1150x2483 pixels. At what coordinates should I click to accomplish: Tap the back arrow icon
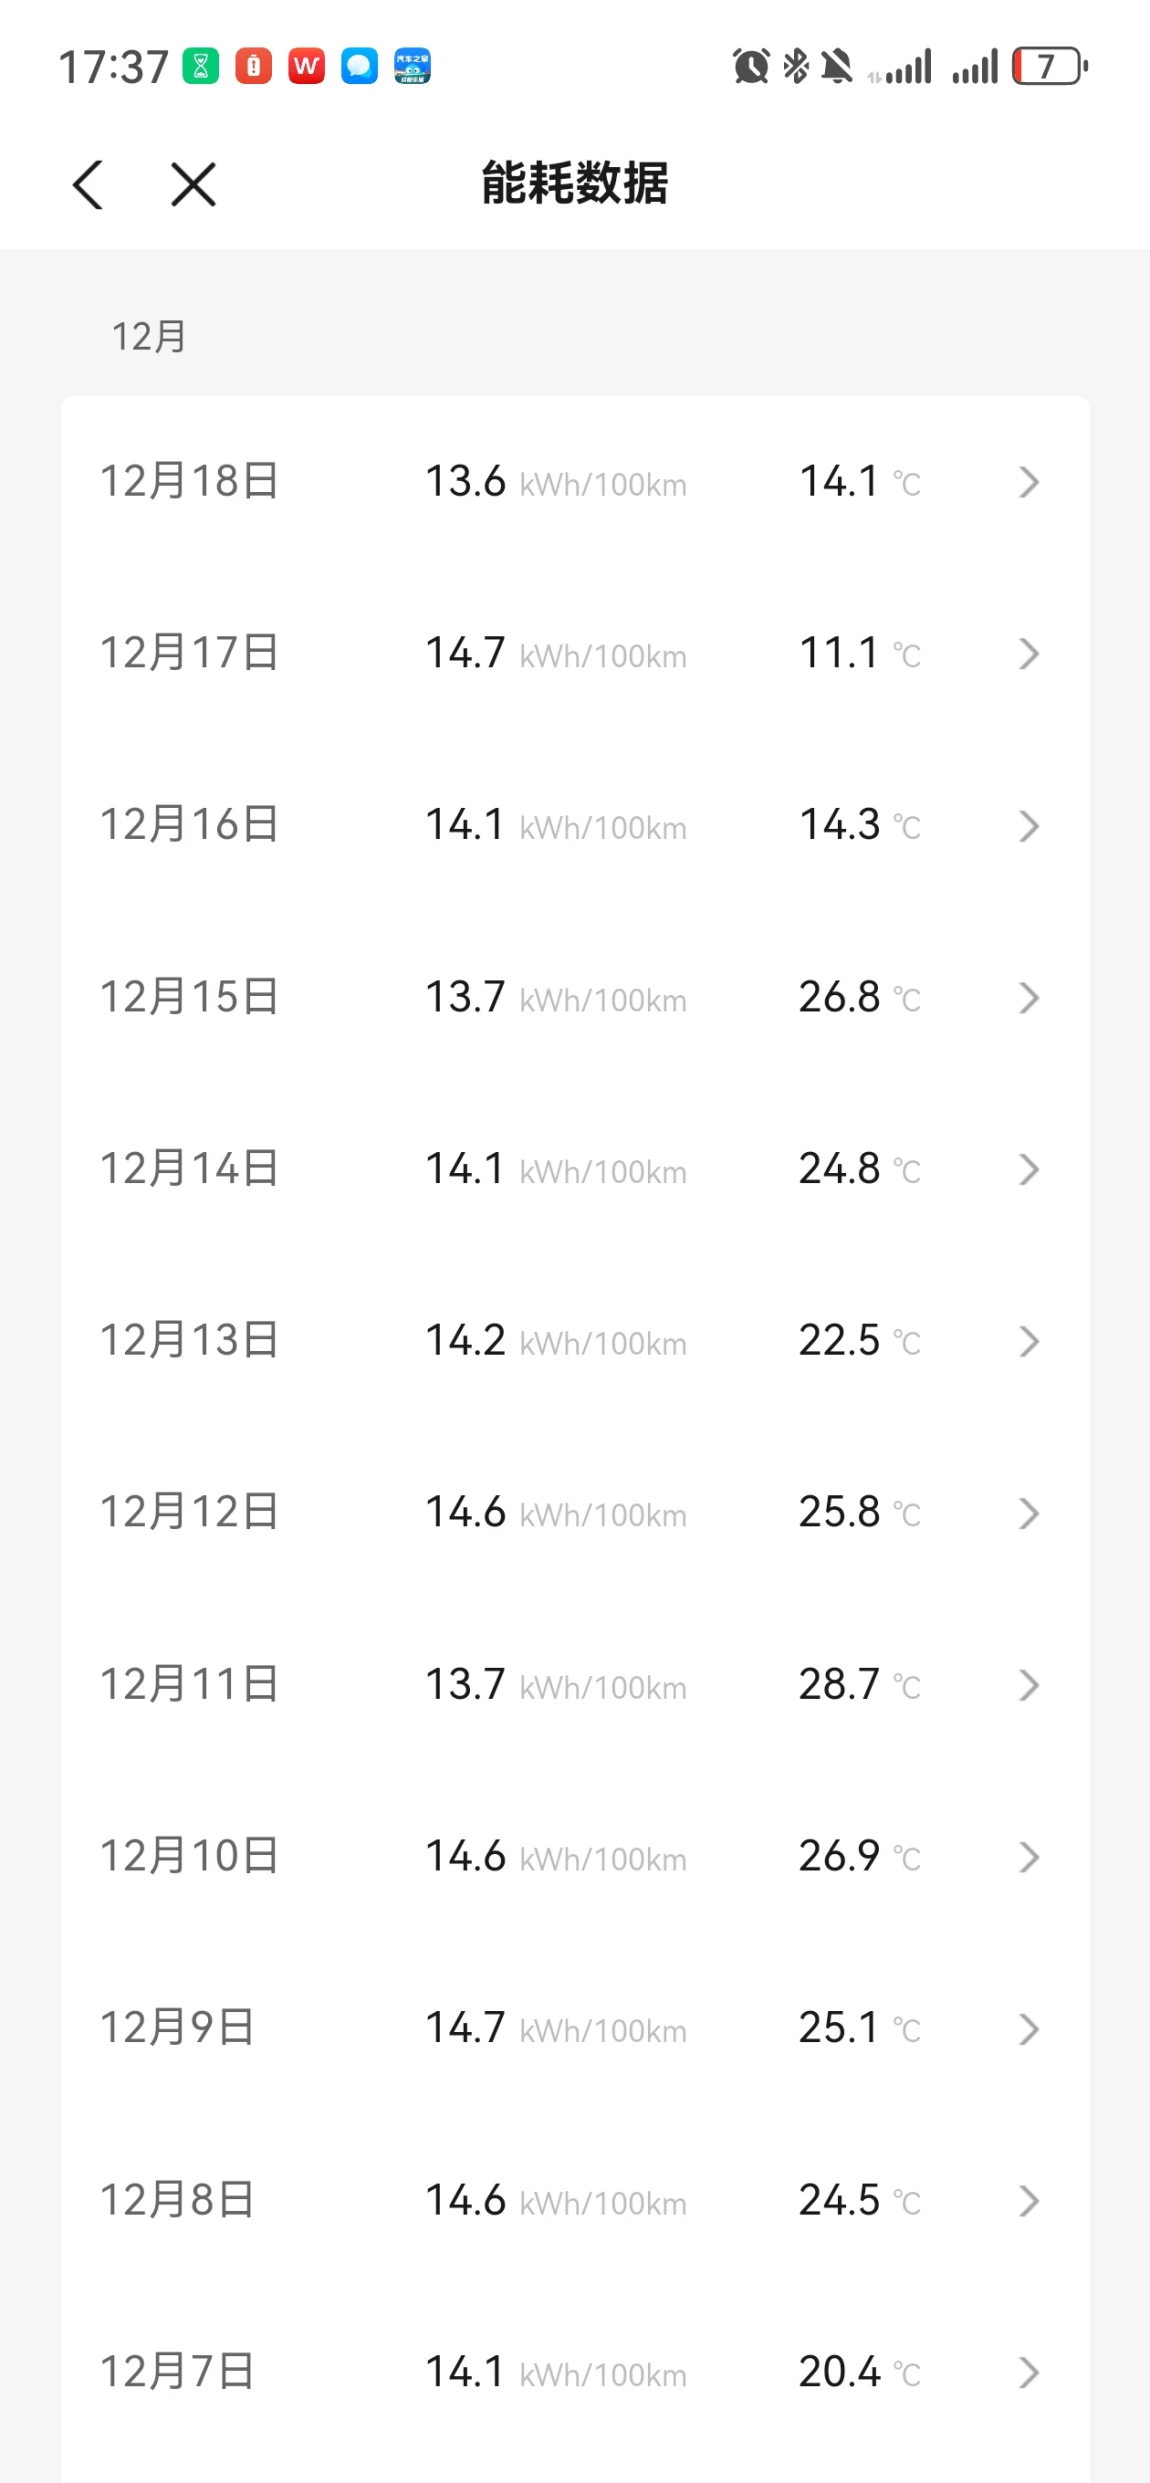point(88,185)
